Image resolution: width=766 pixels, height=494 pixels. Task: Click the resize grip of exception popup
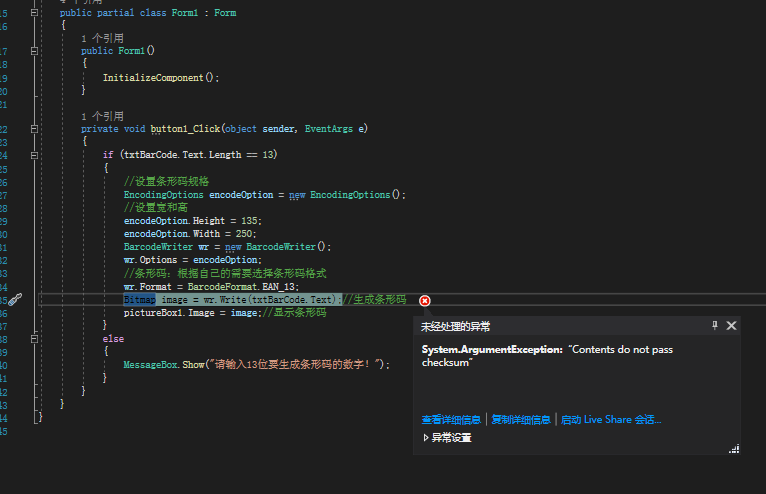click(x=734, y=449)
